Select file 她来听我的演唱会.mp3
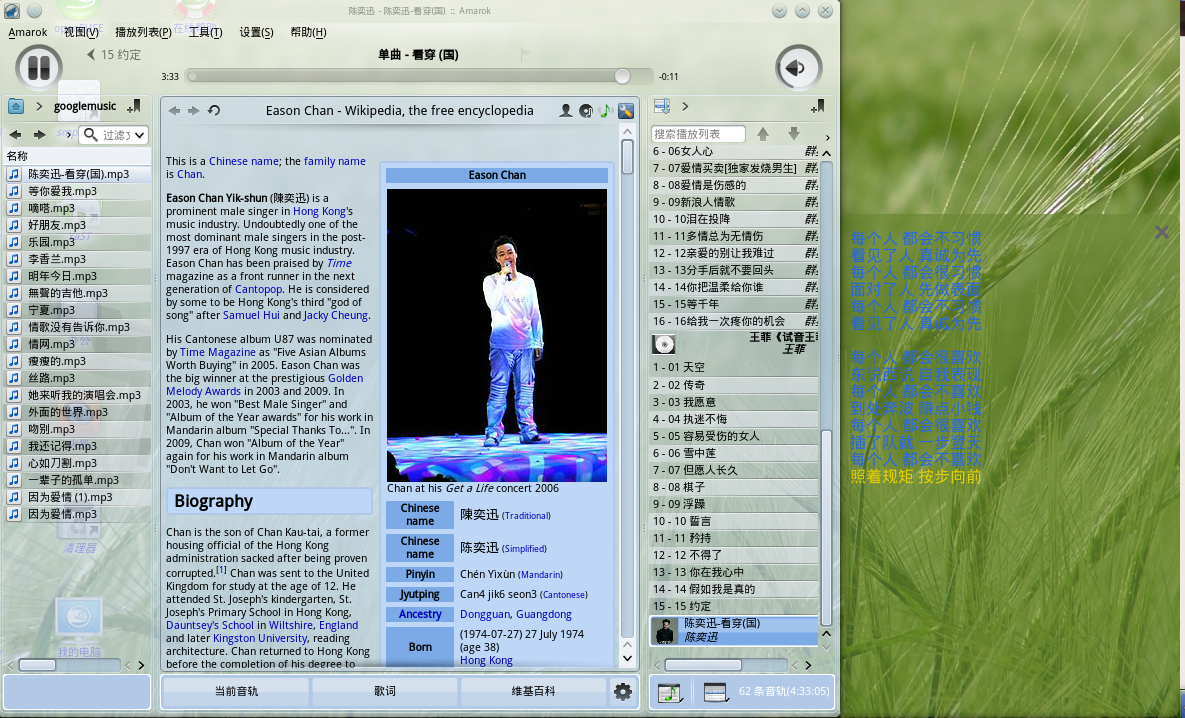This screenshot has height=718, width=1185. click(x=79, y=395)
